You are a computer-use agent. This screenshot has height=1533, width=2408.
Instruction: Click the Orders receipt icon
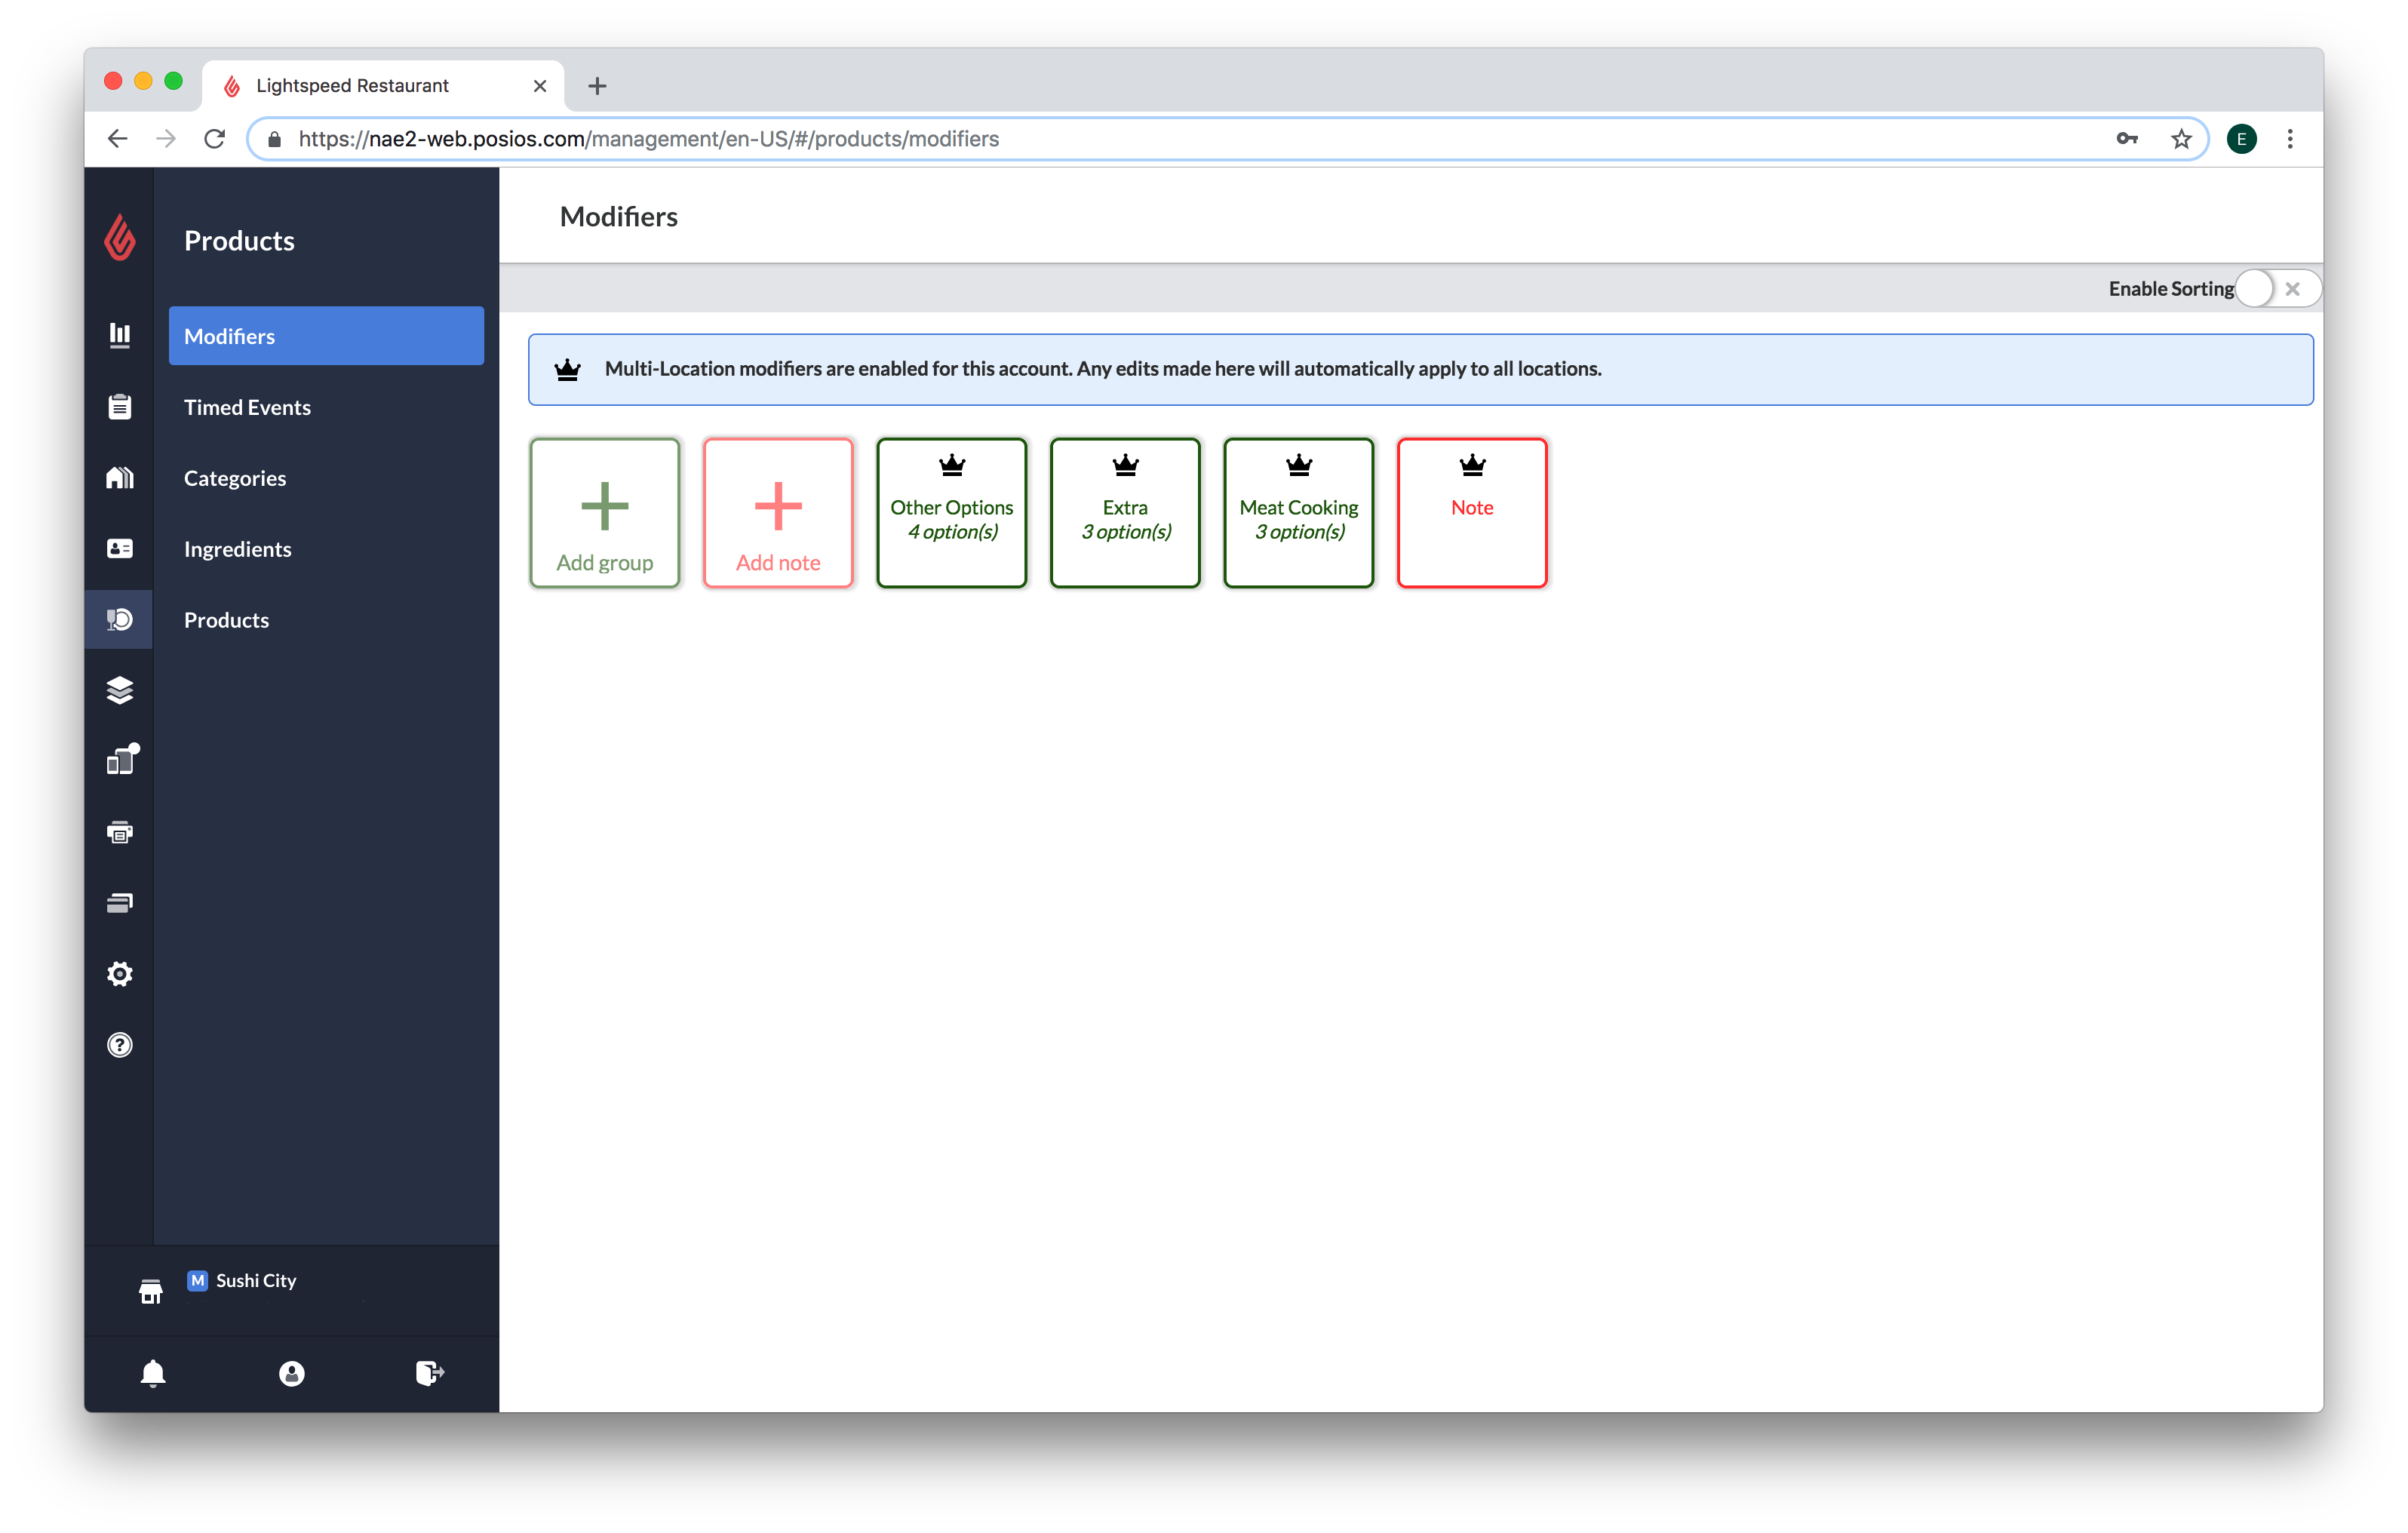[118, 407]
